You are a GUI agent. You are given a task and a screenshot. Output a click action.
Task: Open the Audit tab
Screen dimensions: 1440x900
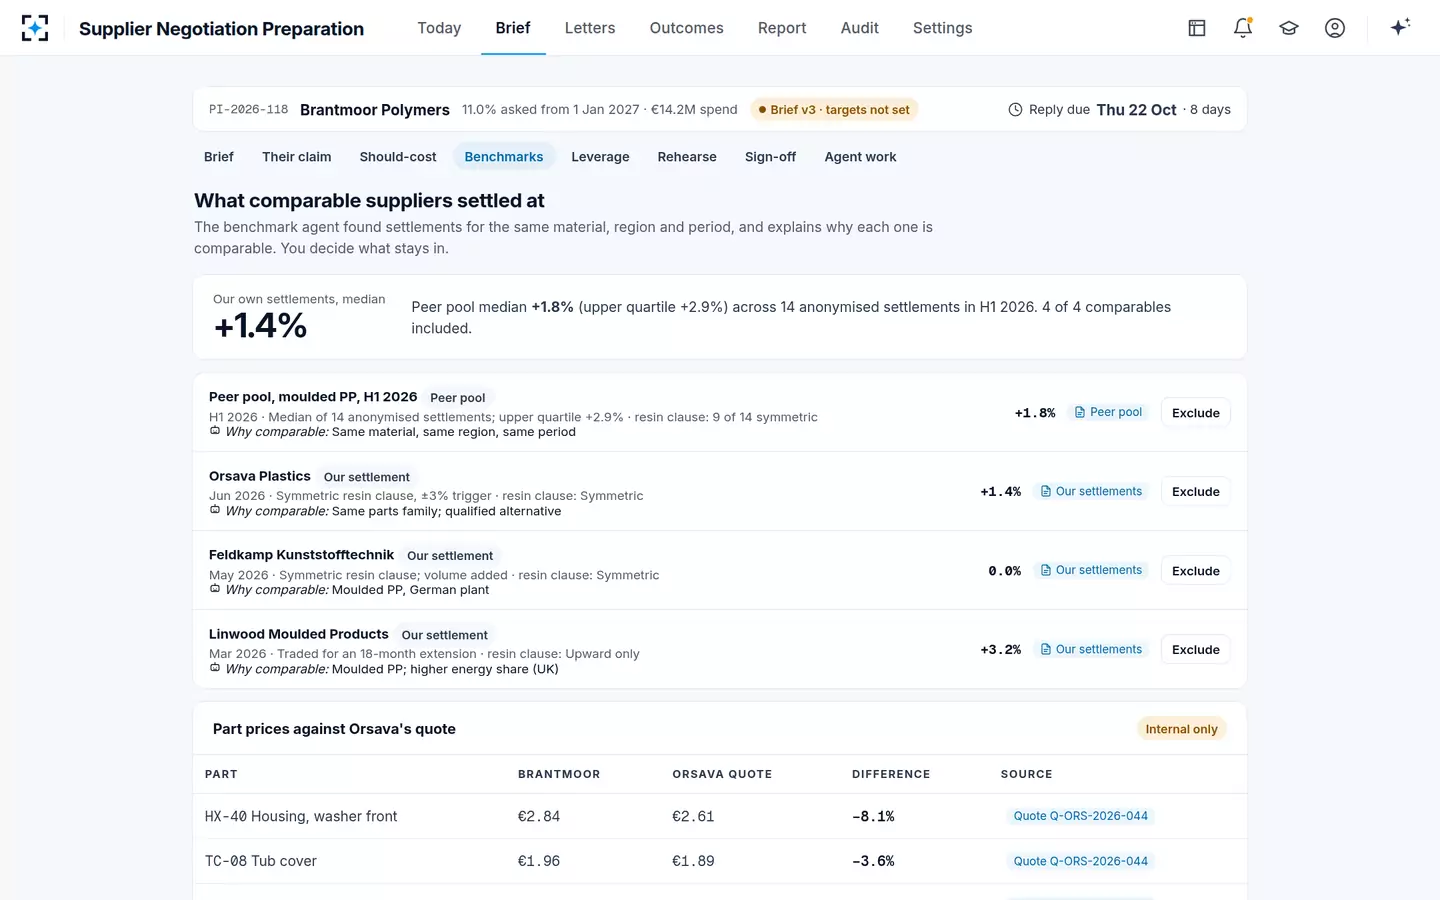click(x=860, y=28)
